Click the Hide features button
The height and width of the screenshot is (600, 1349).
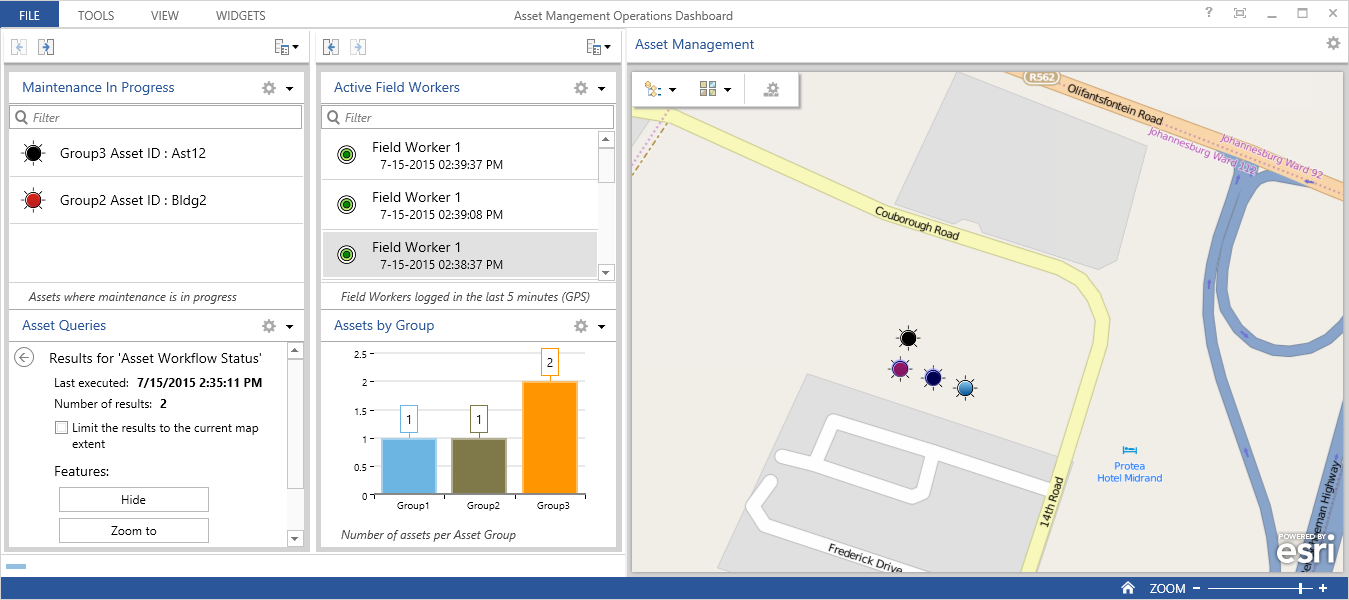click(134, 500)
